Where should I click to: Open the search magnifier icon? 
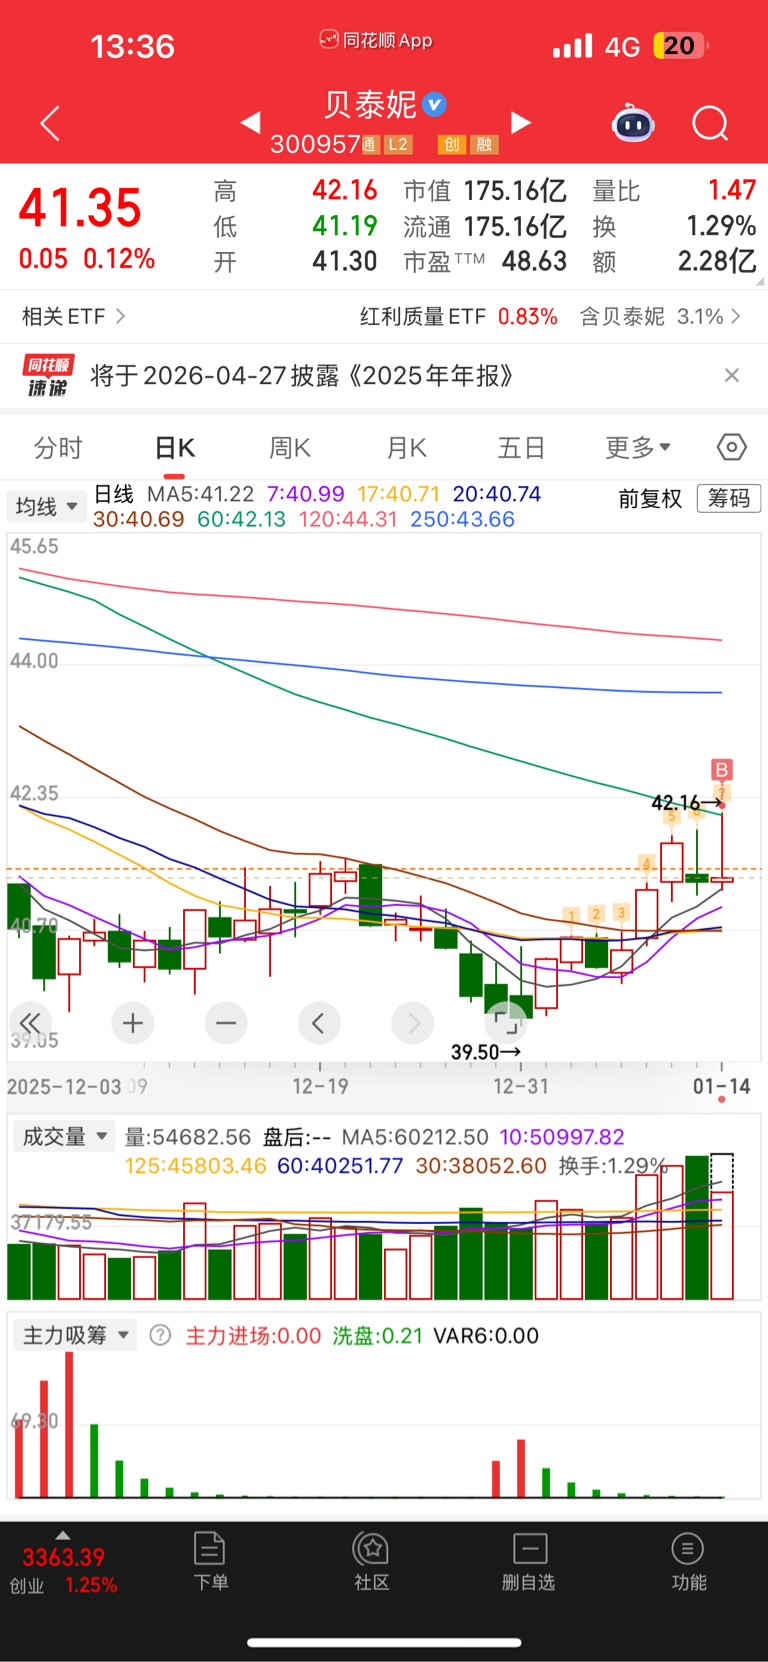(x=710, y=123)
